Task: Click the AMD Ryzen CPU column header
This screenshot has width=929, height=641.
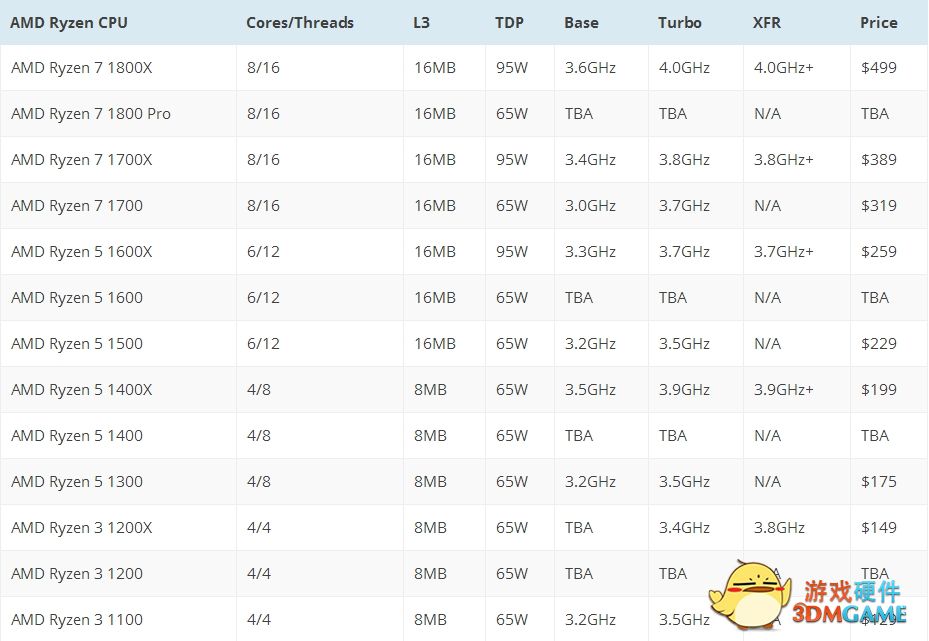Action: 69,22
